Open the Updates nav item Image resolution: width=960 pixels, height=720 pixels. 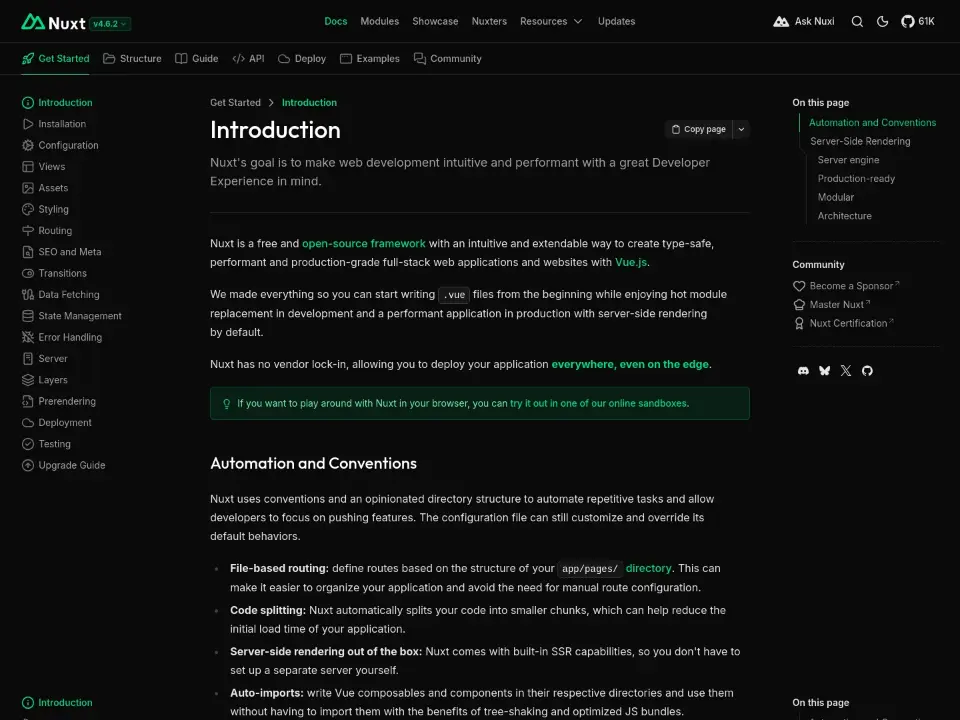click(617, 21)
